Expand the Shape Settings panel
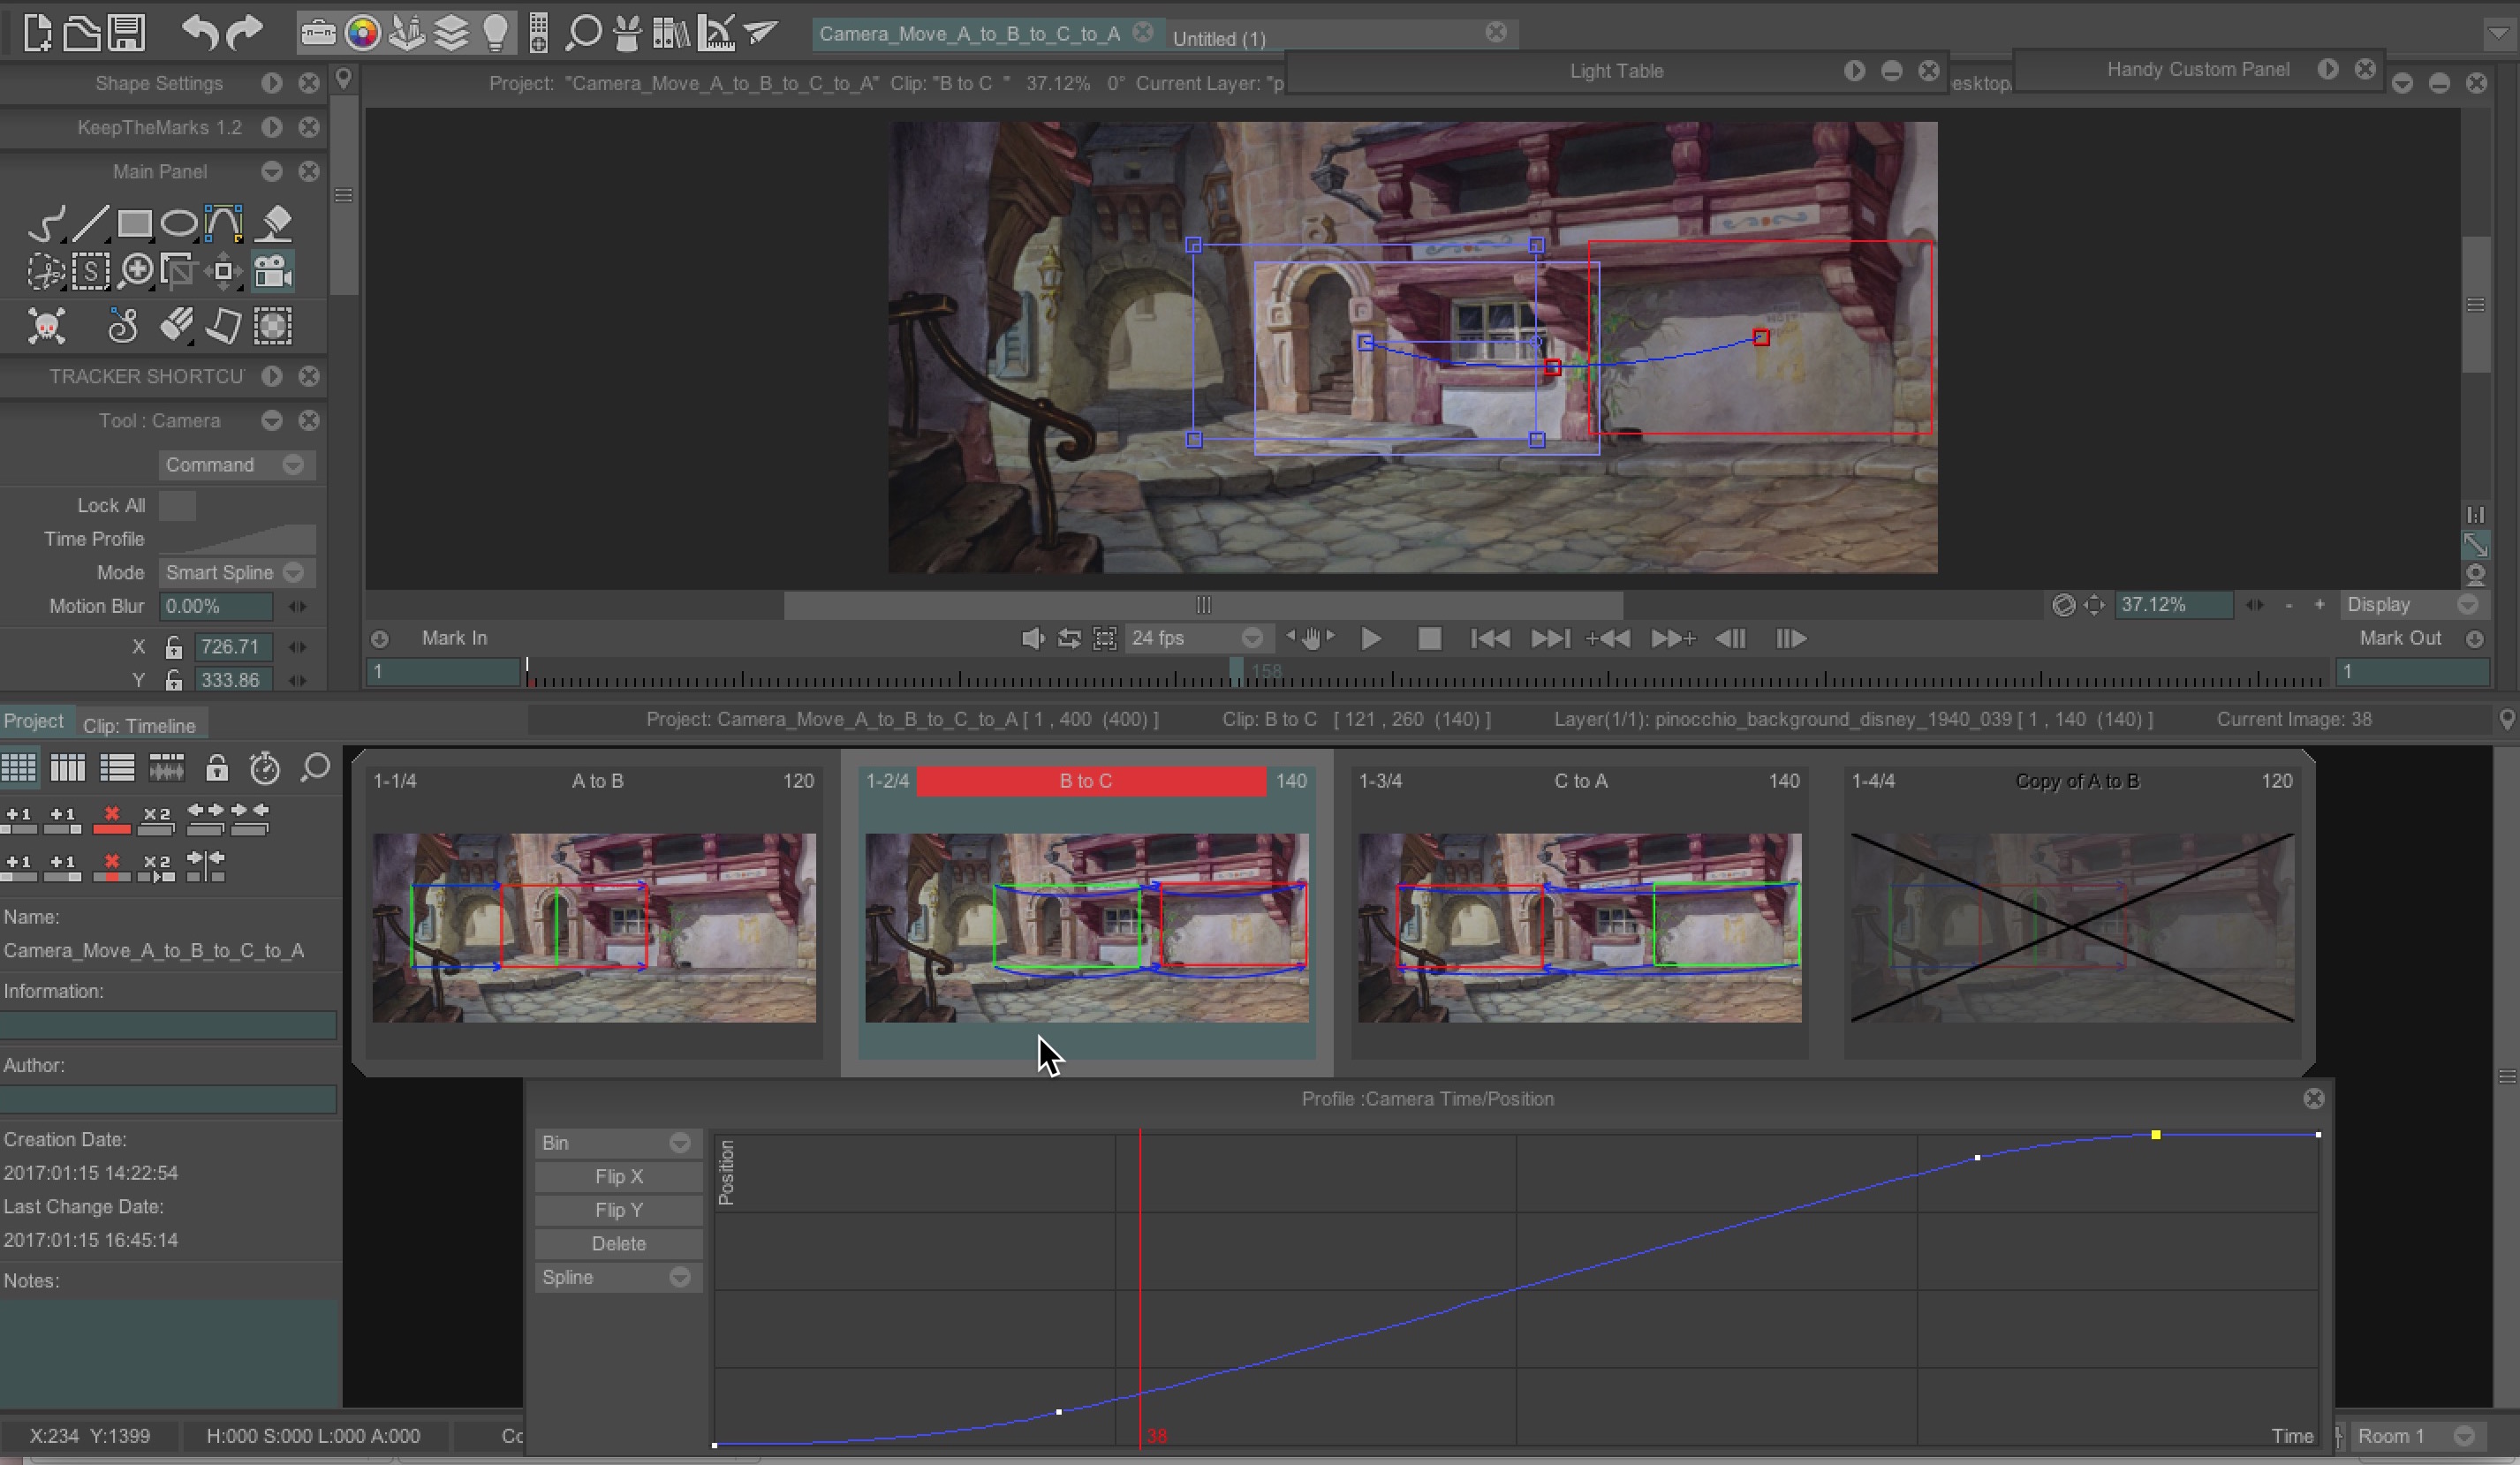 271,83
